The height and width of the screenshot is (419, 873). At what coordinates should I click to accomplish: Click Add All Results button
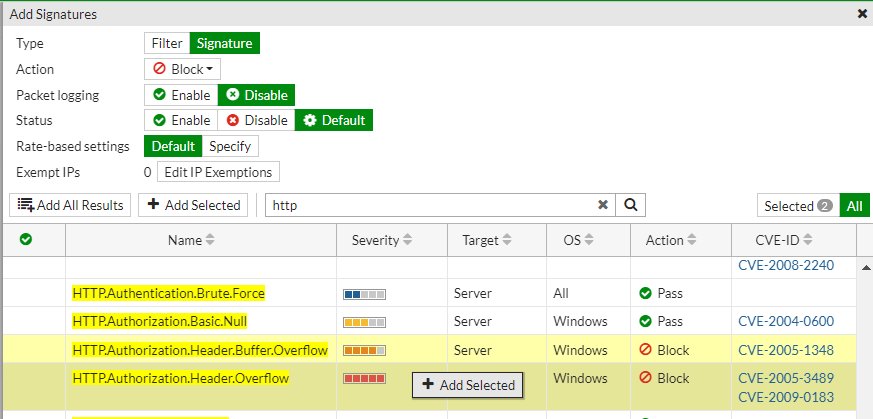(70, 205)
